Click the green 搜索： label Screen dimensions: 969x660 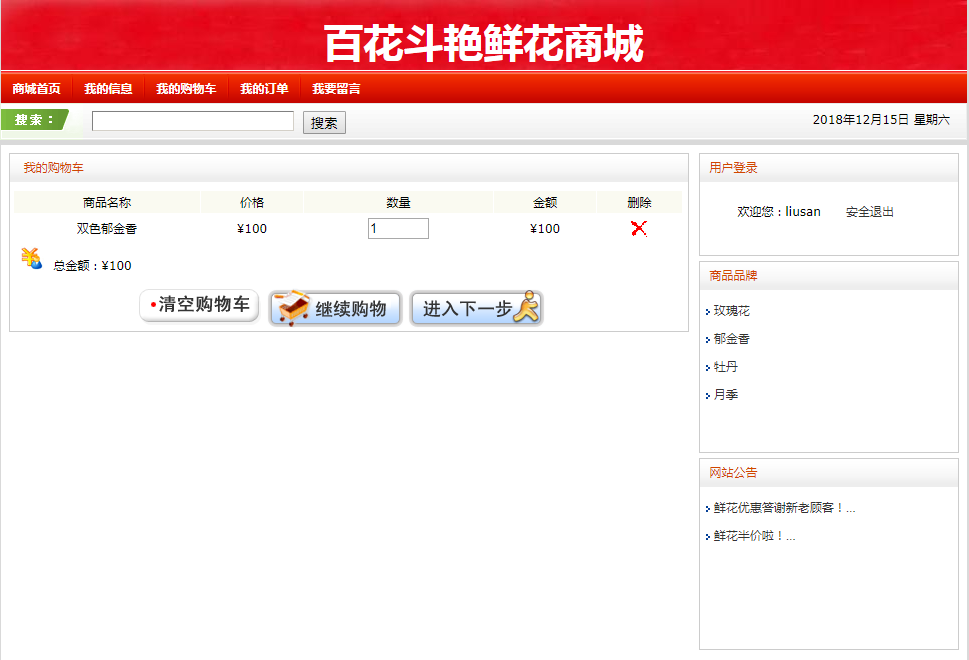point(35,120)
